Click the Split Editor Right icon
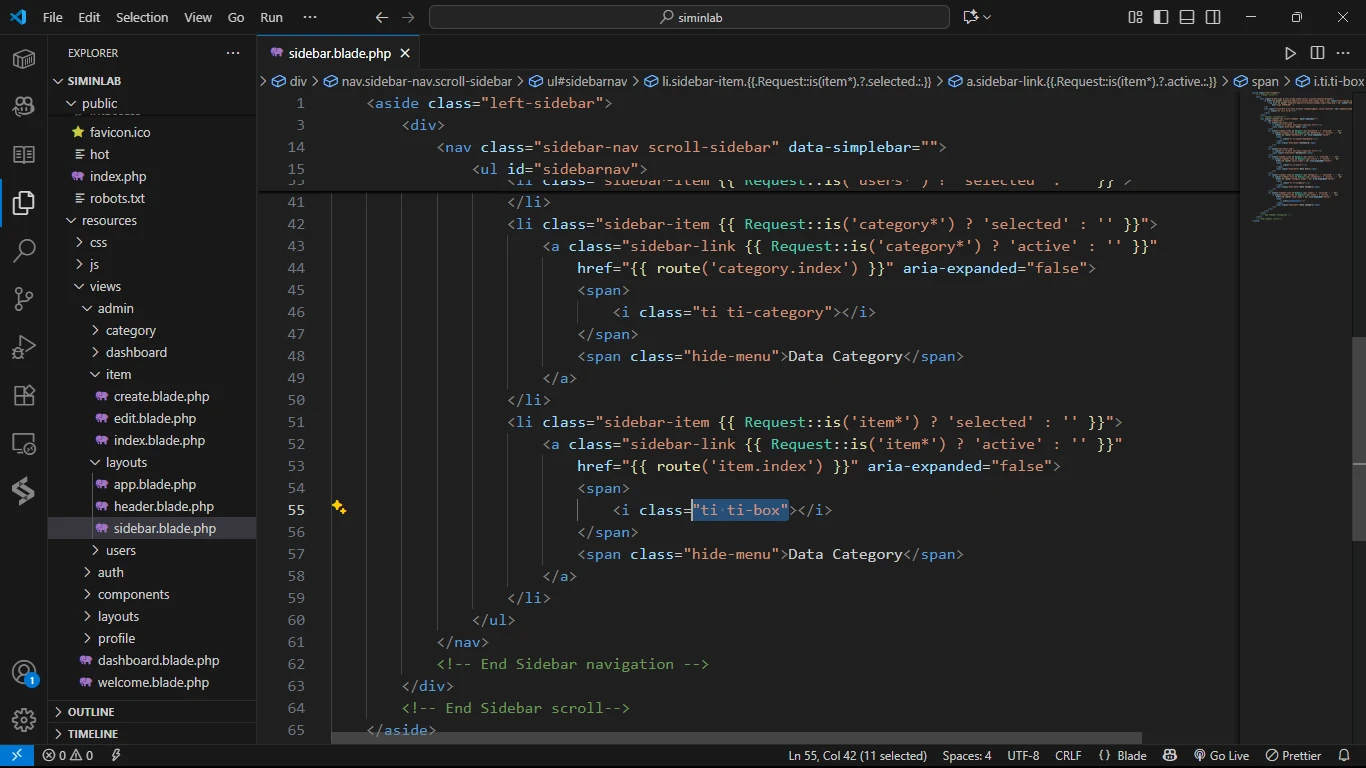This screenshot has height=768, width=1366. [1317, 53]
